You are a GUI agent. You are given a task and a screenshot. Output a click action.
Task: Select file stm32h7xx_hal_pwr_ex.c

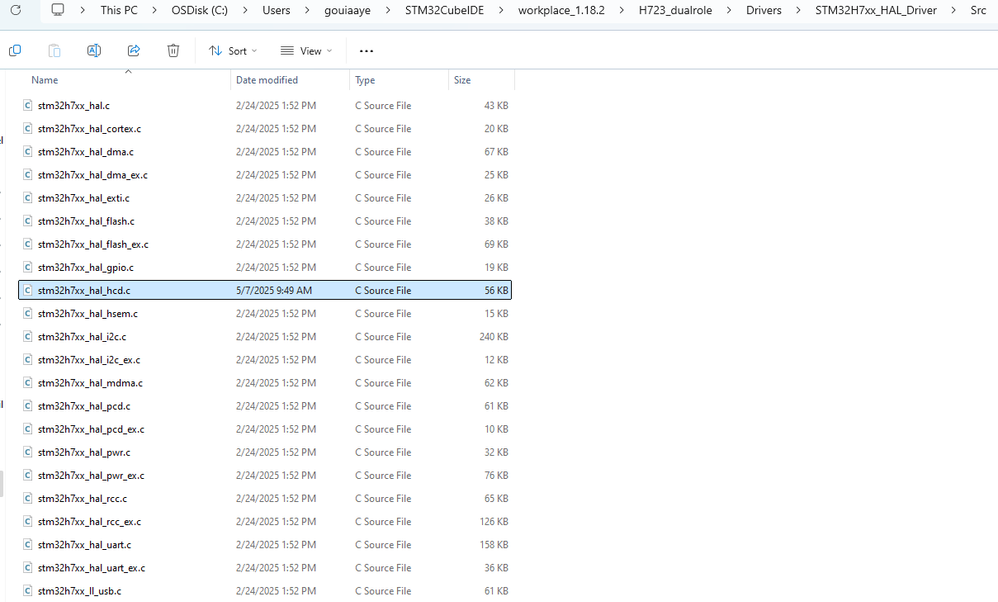coord(265,475)
